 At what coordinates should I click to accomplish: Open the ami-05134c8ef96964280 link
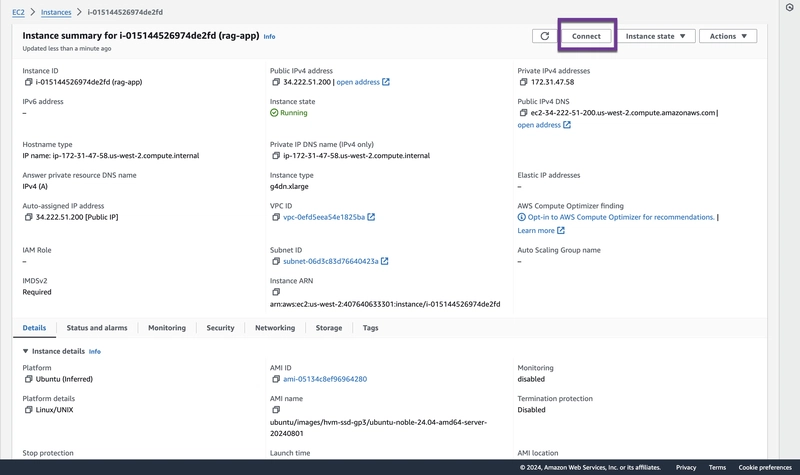coord(325,379)
